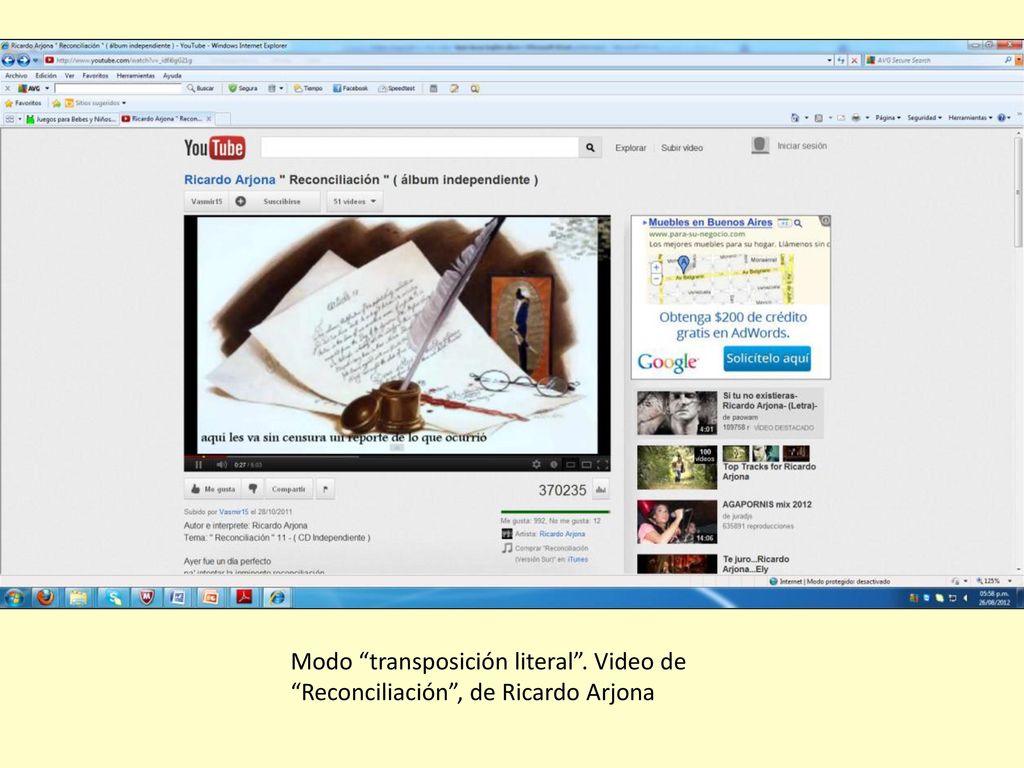Open the player settings gear
This screenshot has width=1024, height=768.
[x=536, y=464]
